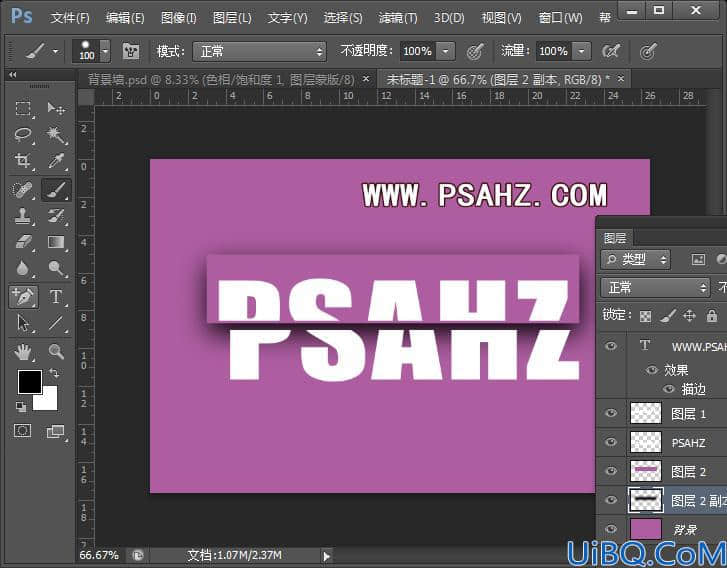Open status bar info arrow

click(x=326, y=556)
